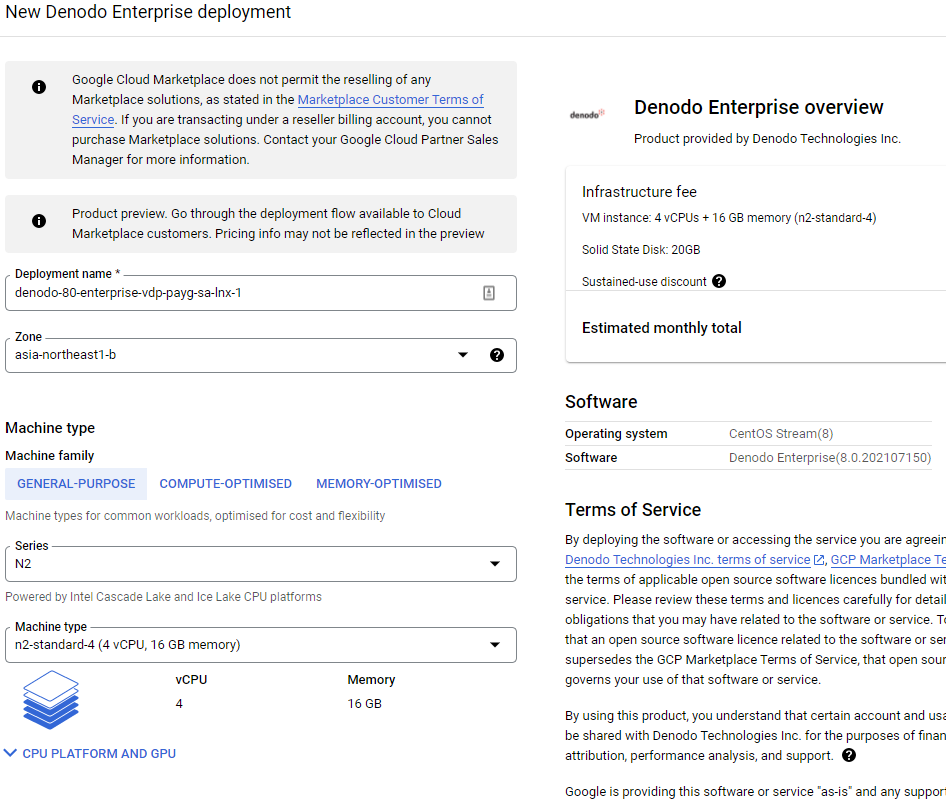The width and height of the screenshot is (946, 802).
Task: Open Marketplace Customer Terms of Service link
Action: pos(390,100)
